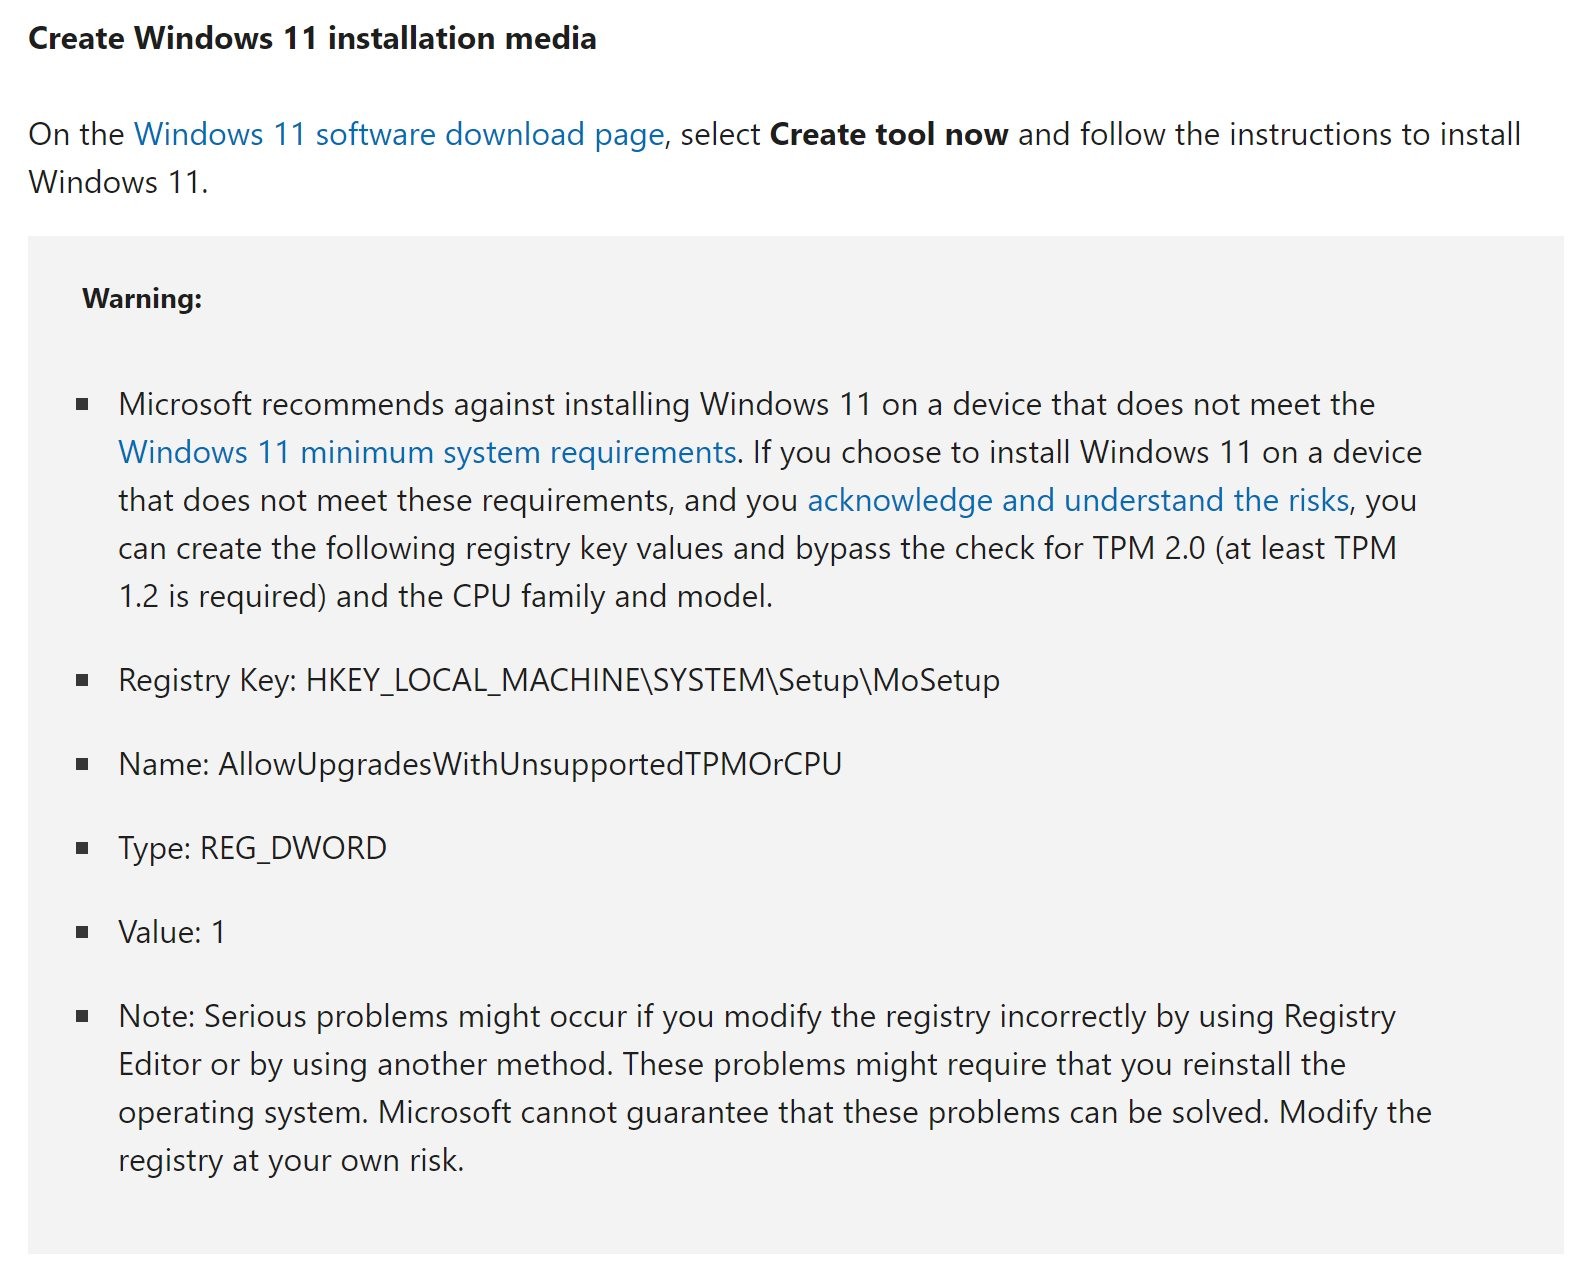1595x1272 pixels.
Task: Click the bullet beside the Note paragraph
Action: tap(82, 1016)
